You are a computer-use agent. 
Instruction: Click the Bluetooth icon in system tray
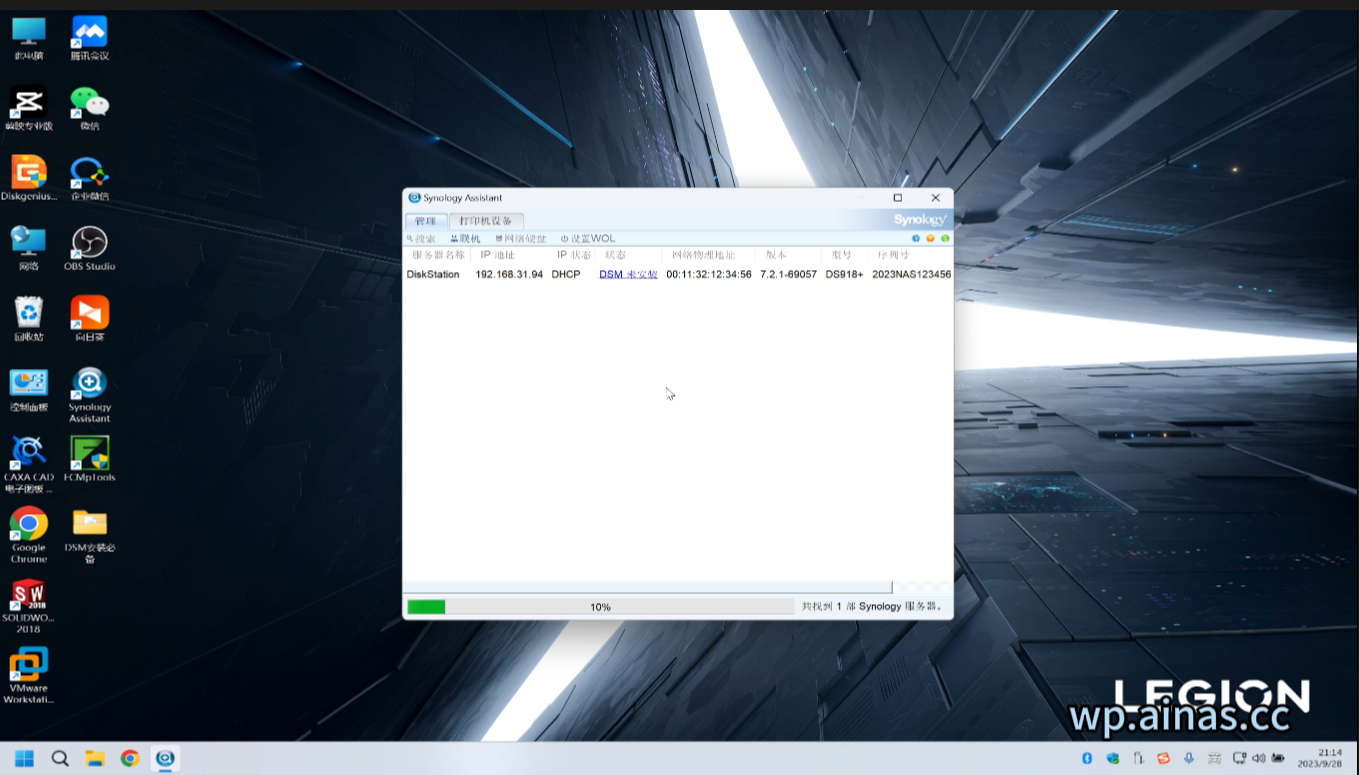[x=1087, y=758]
